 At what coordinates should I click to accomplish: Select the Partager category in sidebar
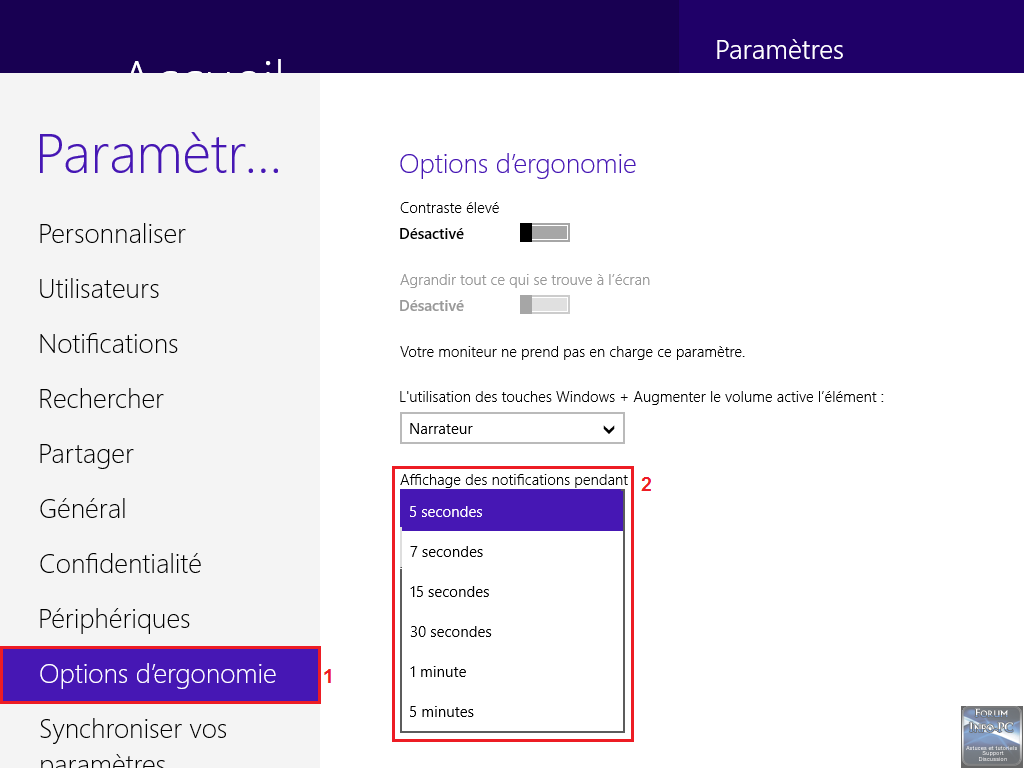(86, 454)
